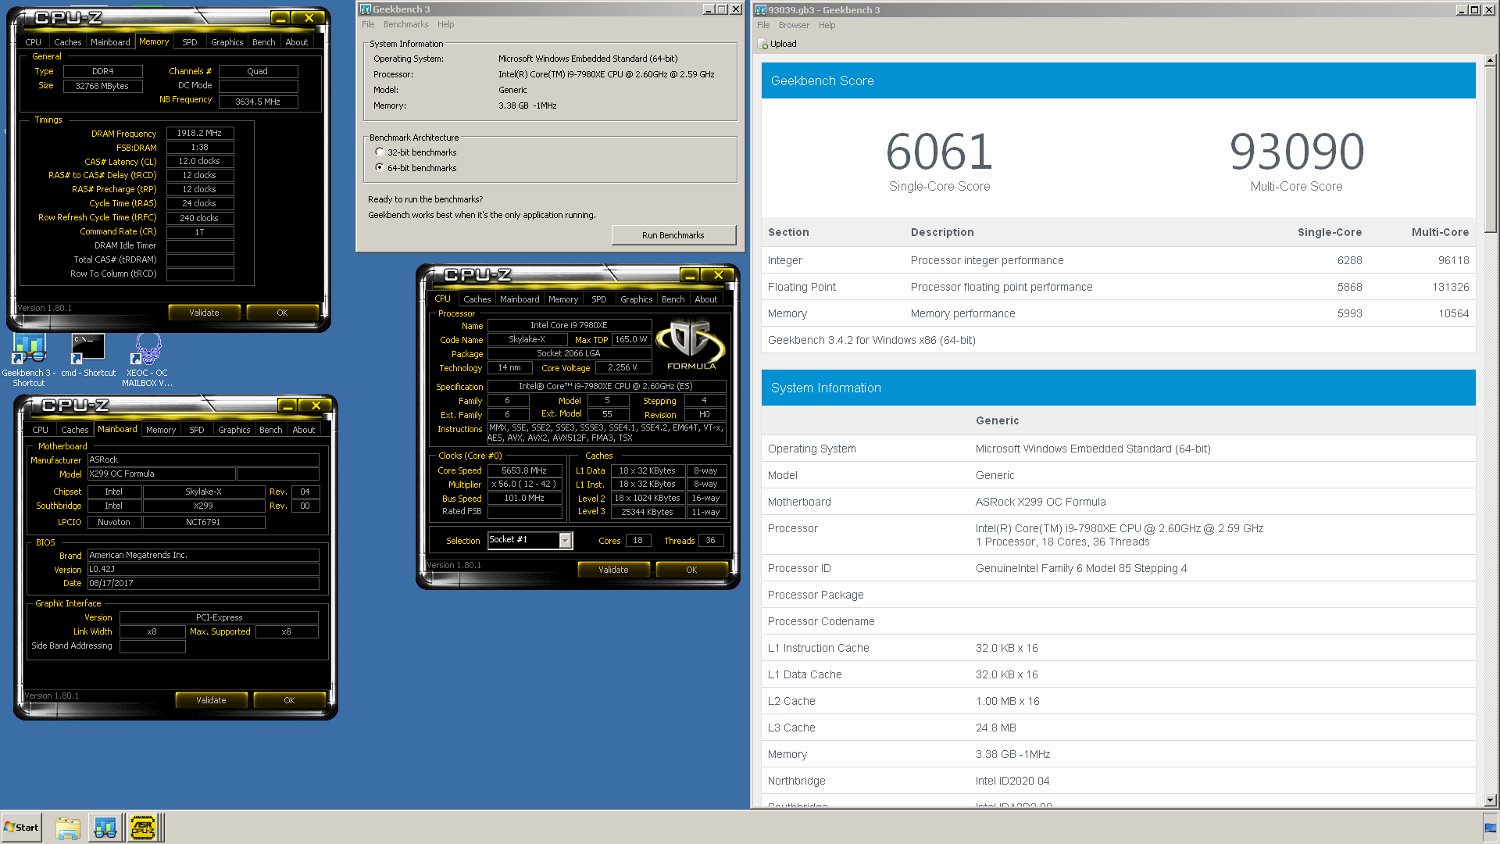This screenshot has width=1500, height=844.
Task: Click the results window vertical scrollbar
Action: click(1491, 150)
